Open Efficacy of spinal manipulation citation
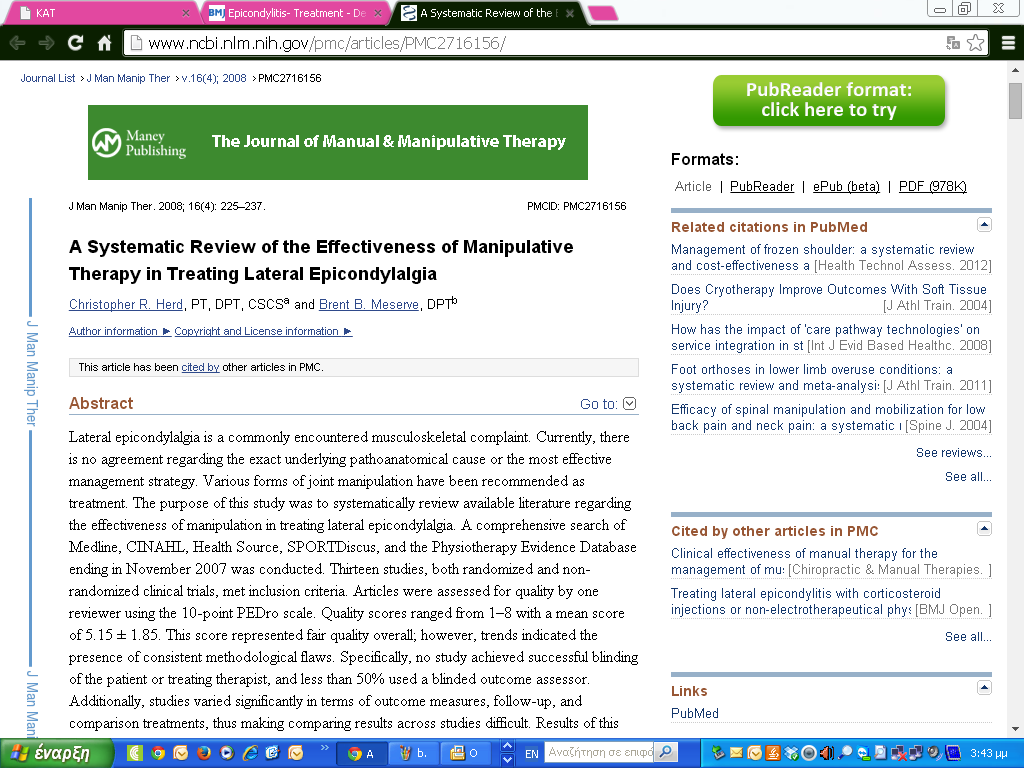The height and width of the screenshot is (768, 1024). [828, 417]
